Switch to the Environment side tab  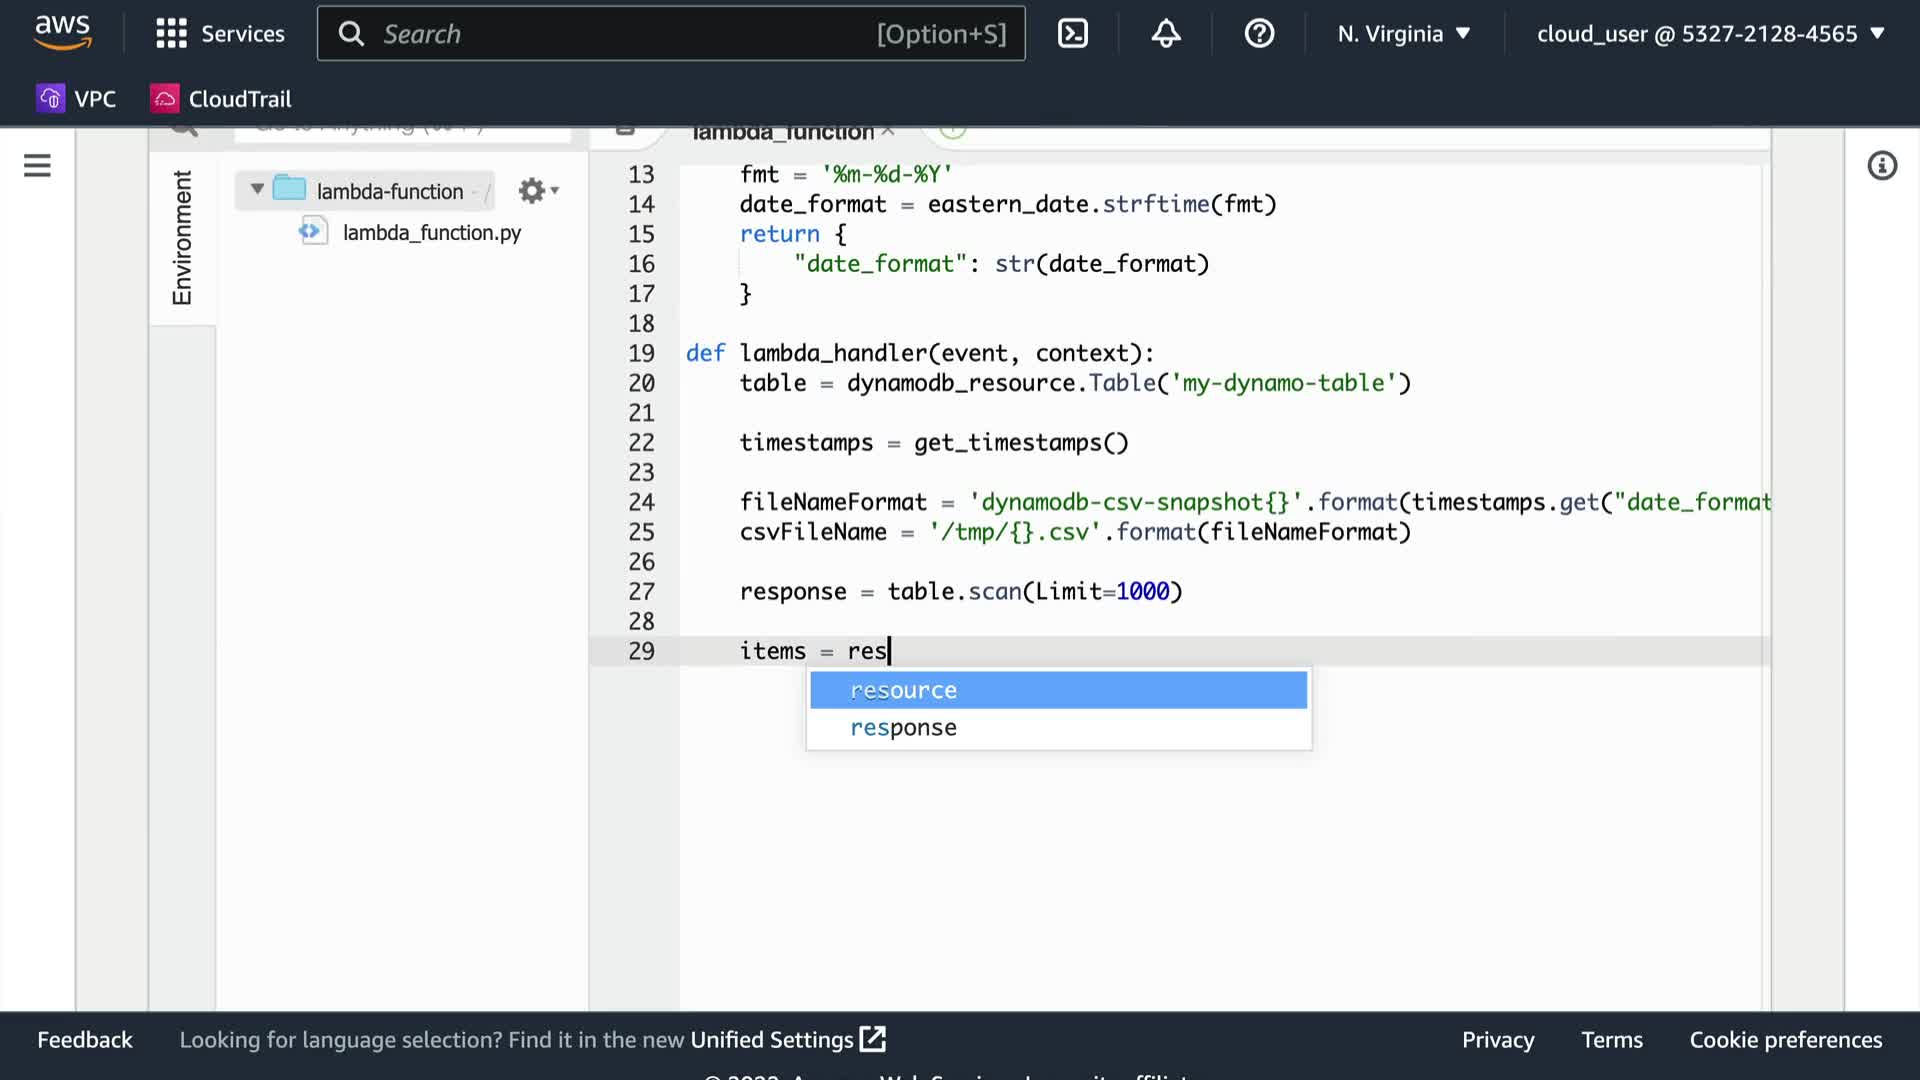click(182, 238)
